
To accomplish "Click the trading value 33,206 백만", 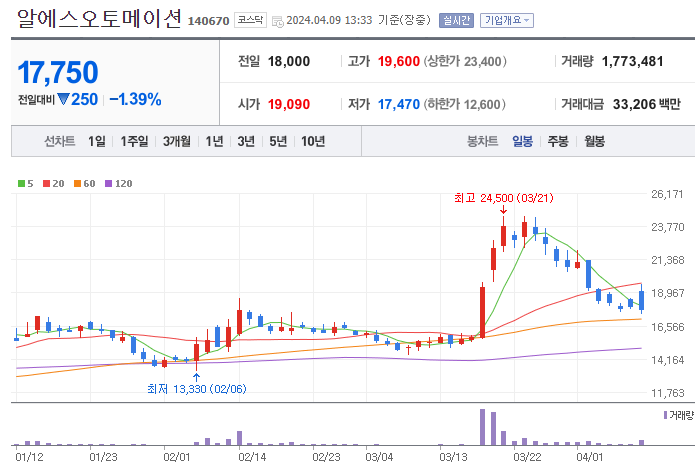I will [647, 105].
